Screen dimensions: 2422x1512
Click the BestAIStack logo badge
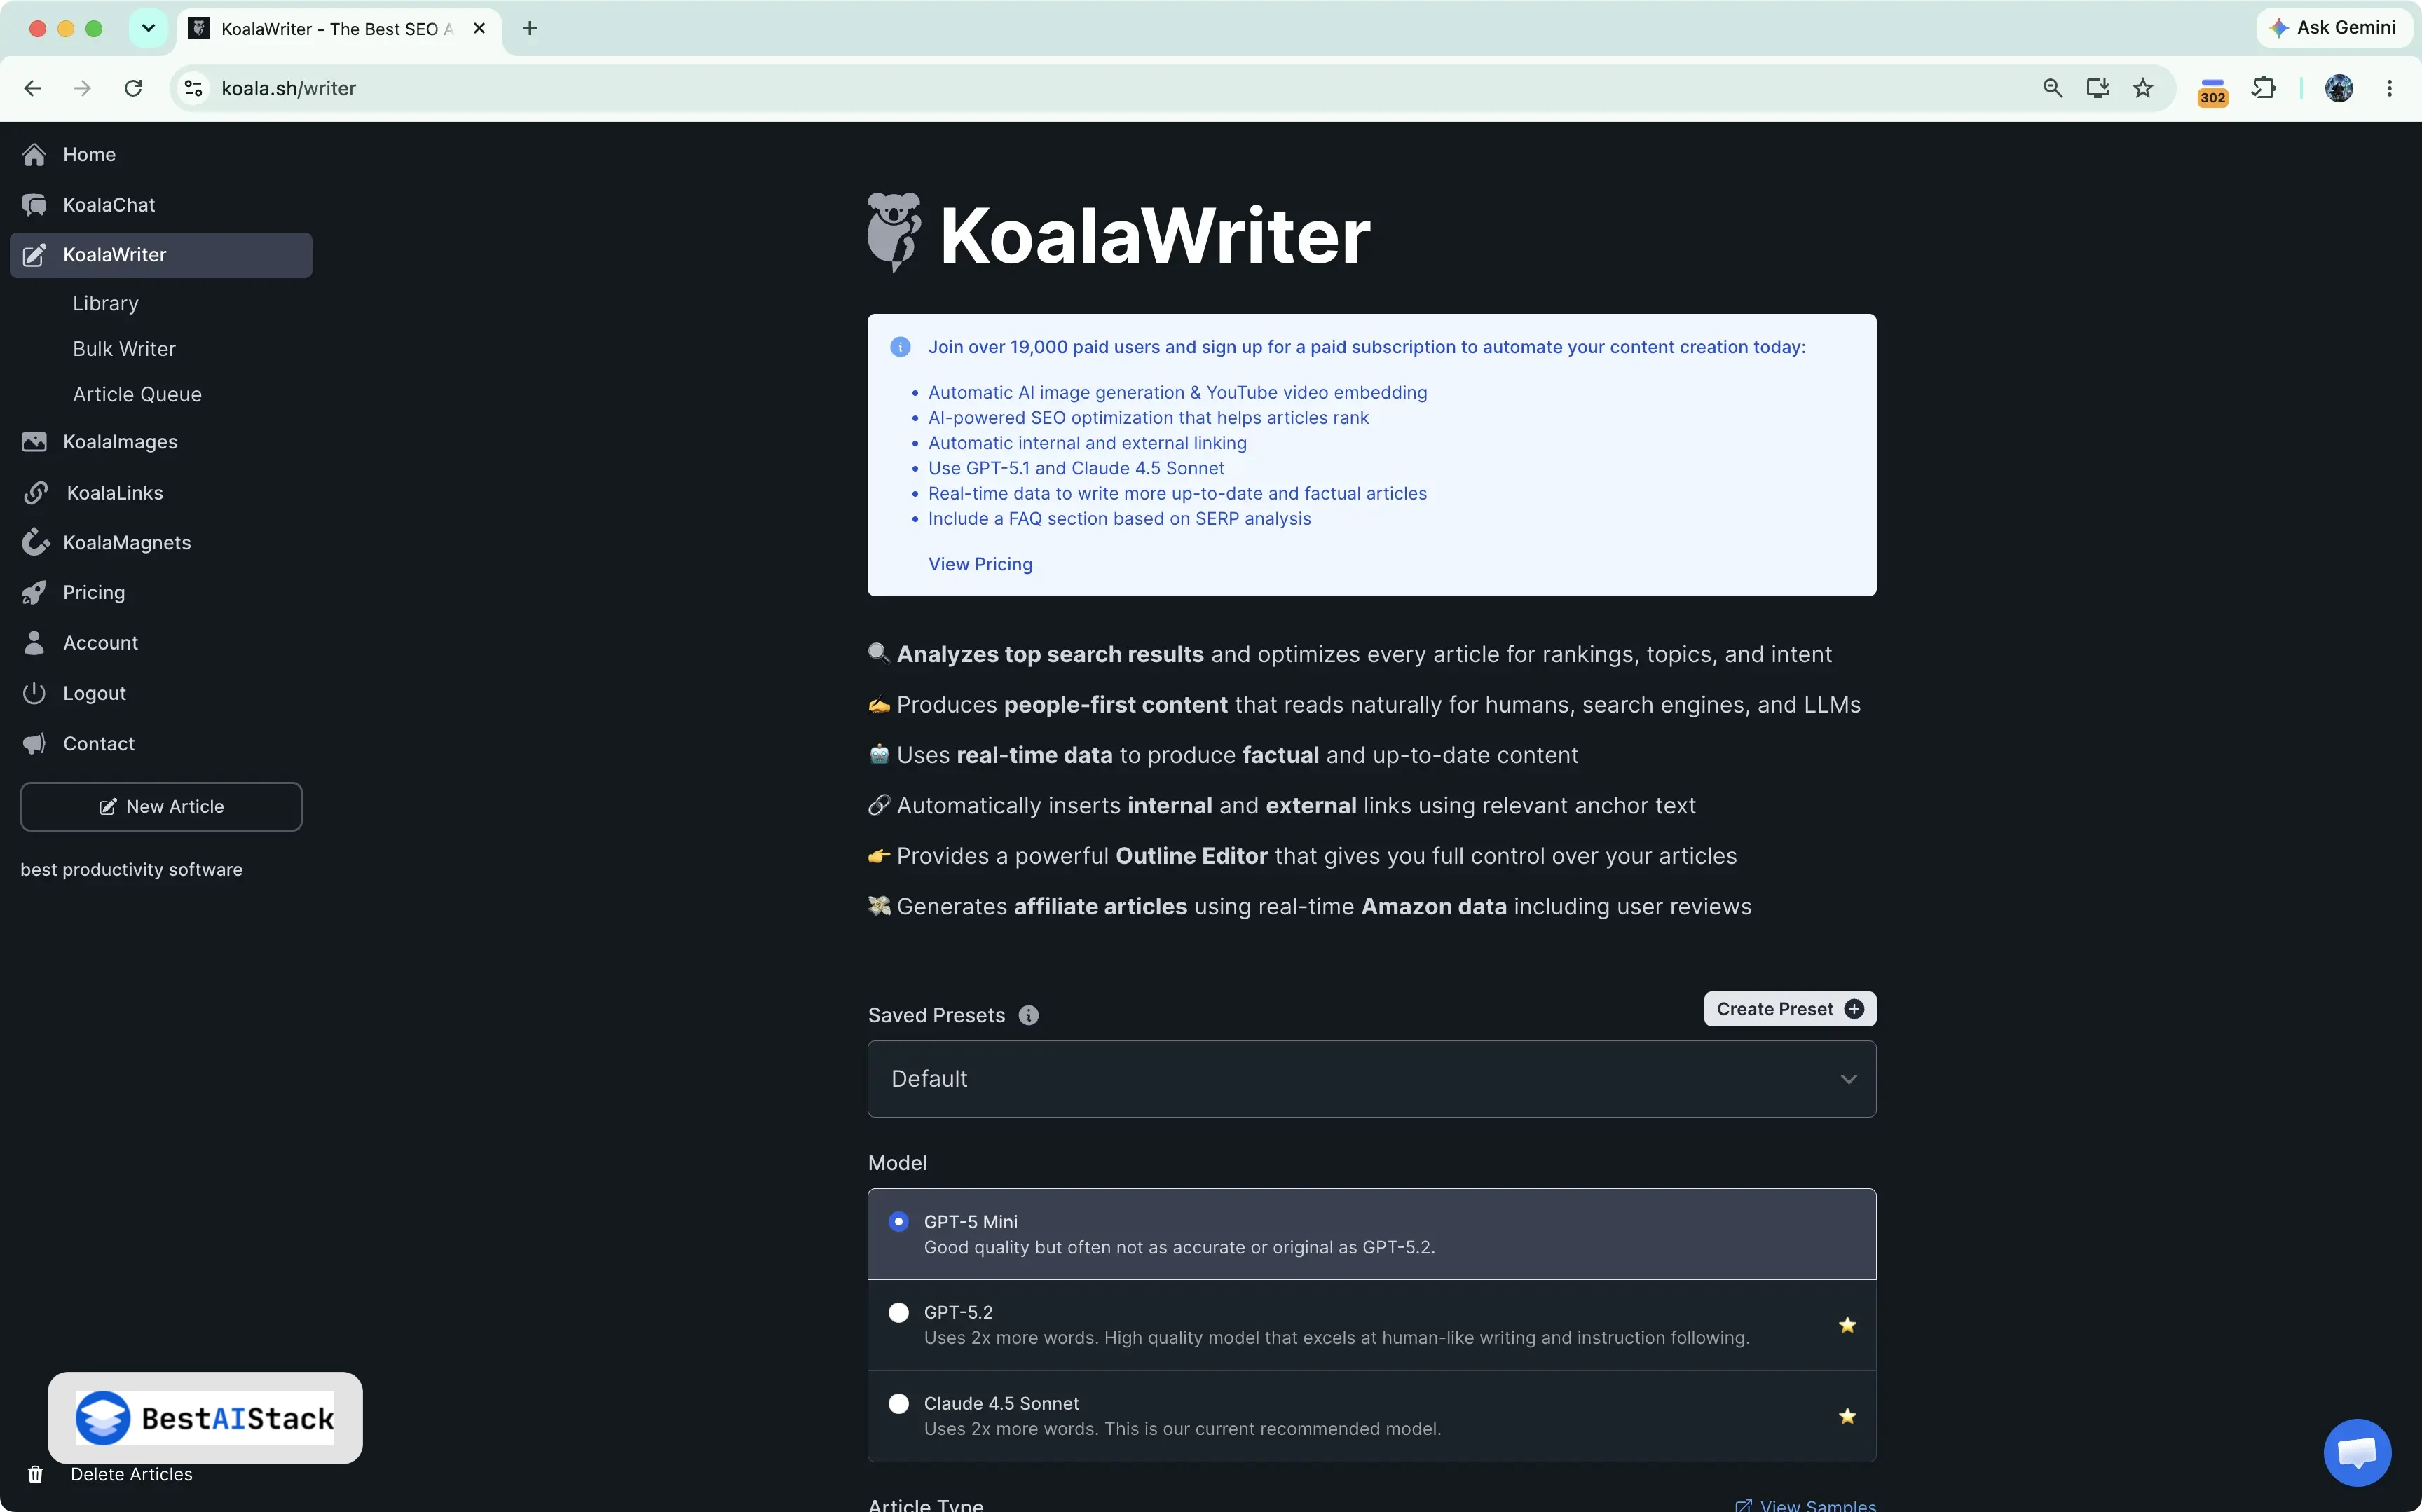coord(205,1418)
